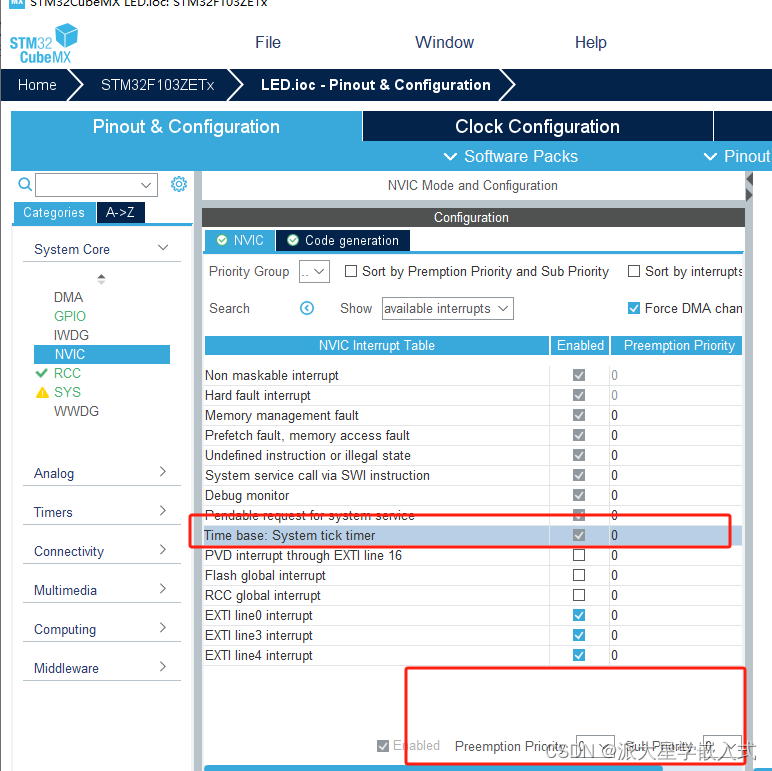Image resolution: width=772 pixels, height=771 pixels.
Task: Expand the Software Packs menu
Action: [x=511, y=157]
